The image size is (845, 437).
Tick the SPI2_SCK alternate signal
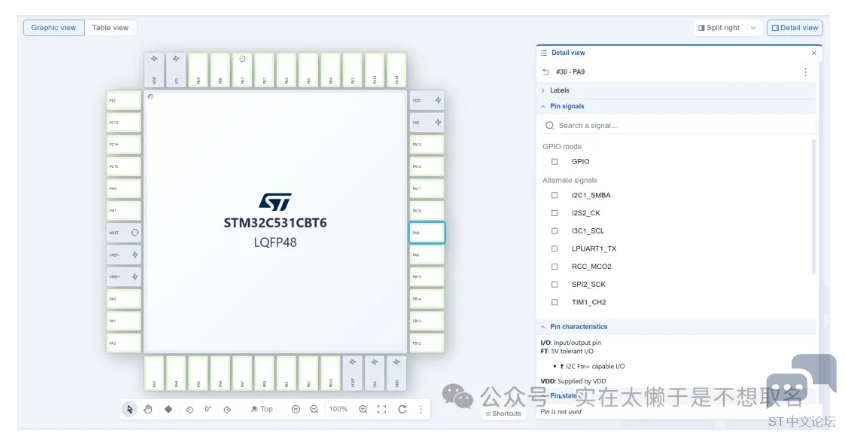(555, 284)
